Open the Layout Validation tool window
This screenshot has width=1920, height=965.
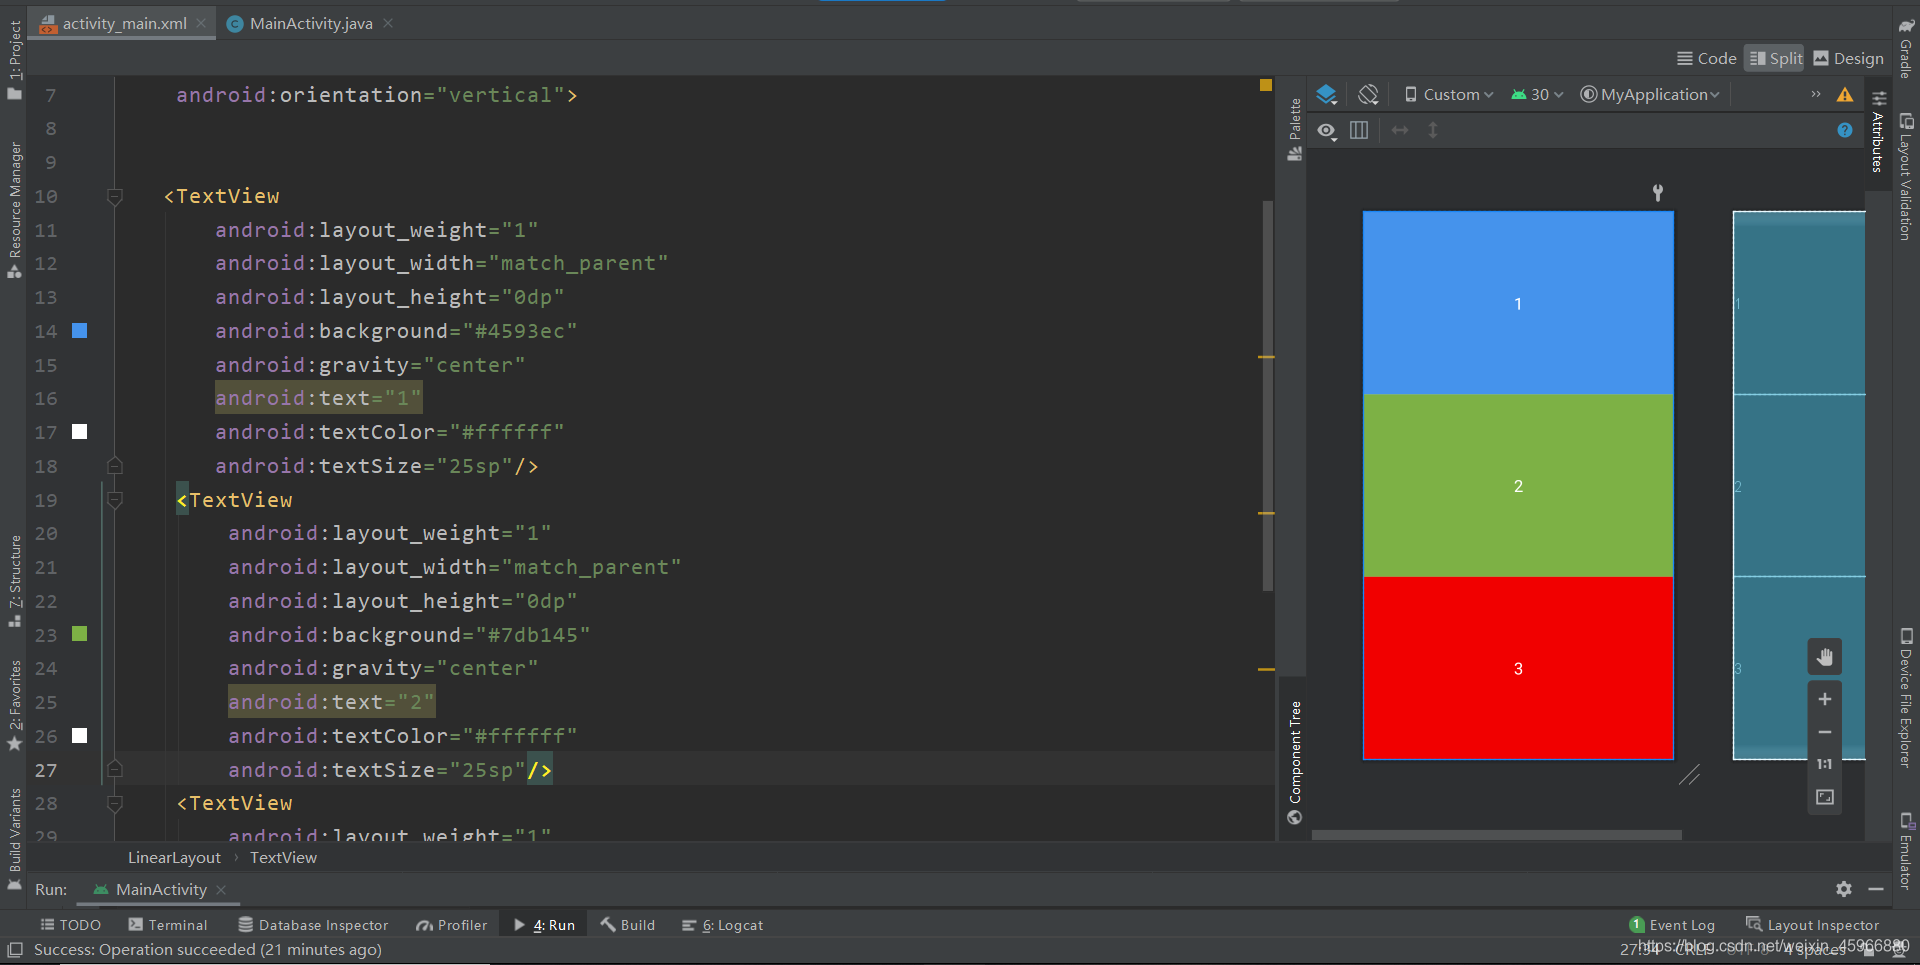coord(1906,176)
